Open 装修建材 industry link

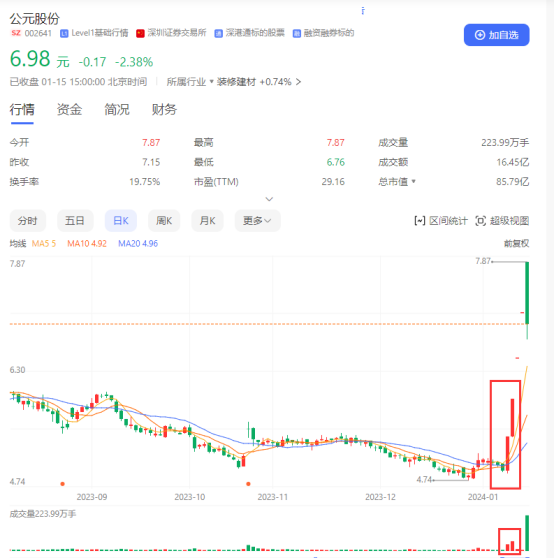click(x=236, y=82)
